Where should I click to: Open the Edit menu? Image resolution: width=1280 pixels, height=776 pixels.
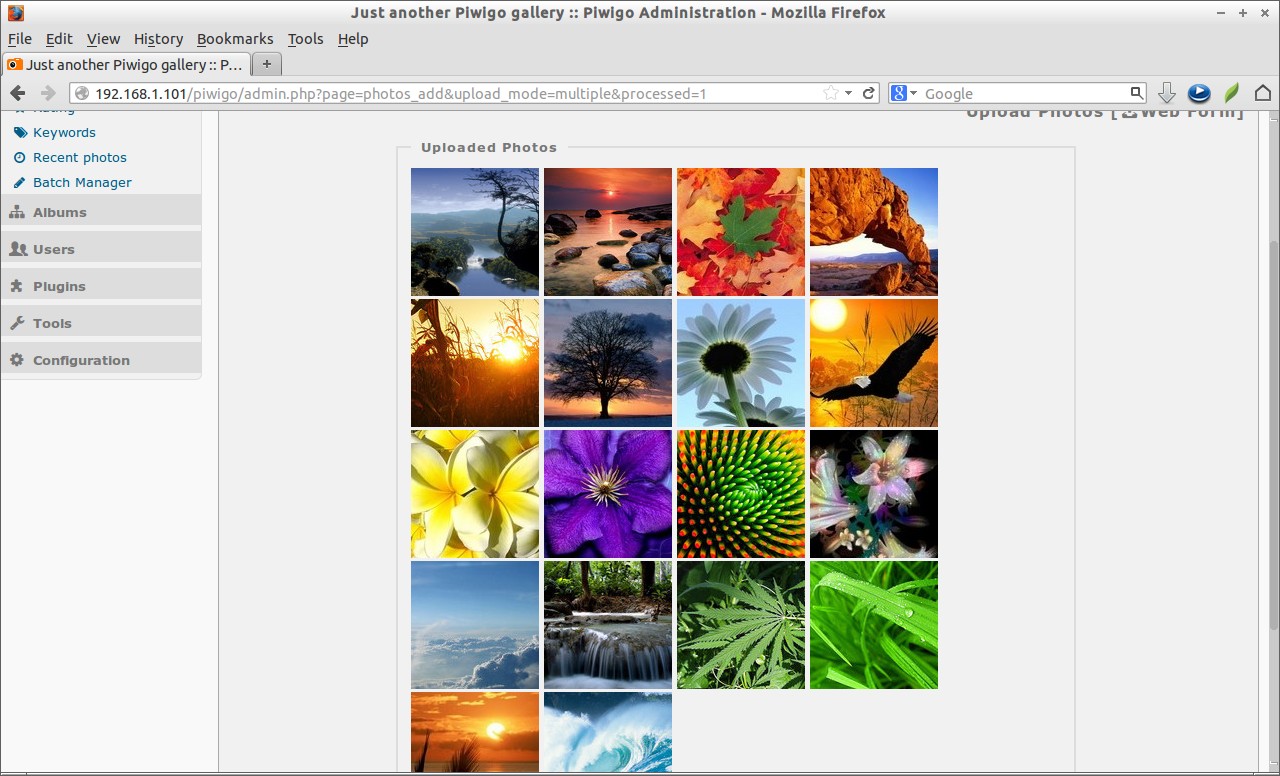[59, 39]
